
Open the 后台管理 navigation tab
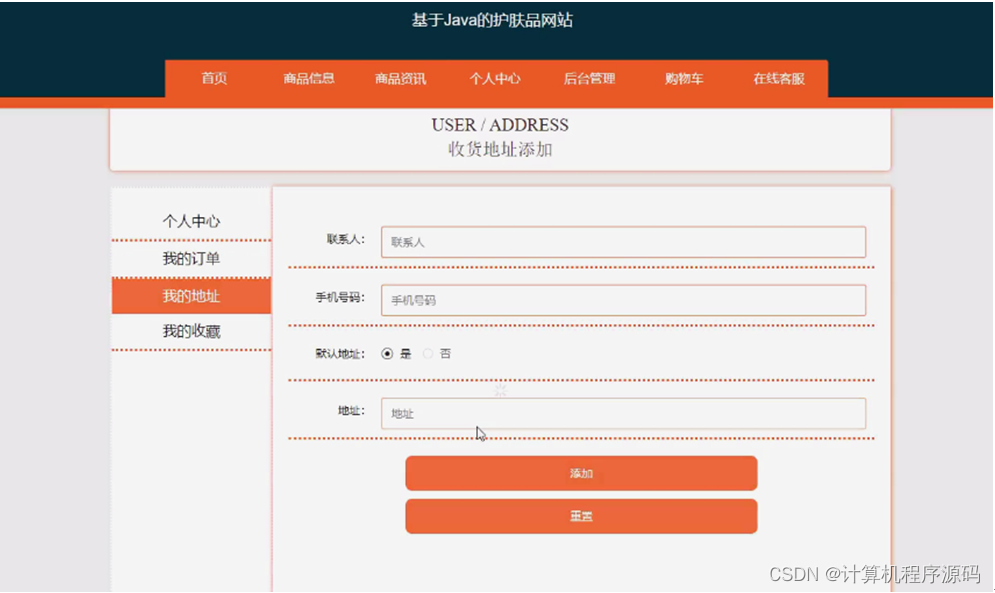(588, 79)
